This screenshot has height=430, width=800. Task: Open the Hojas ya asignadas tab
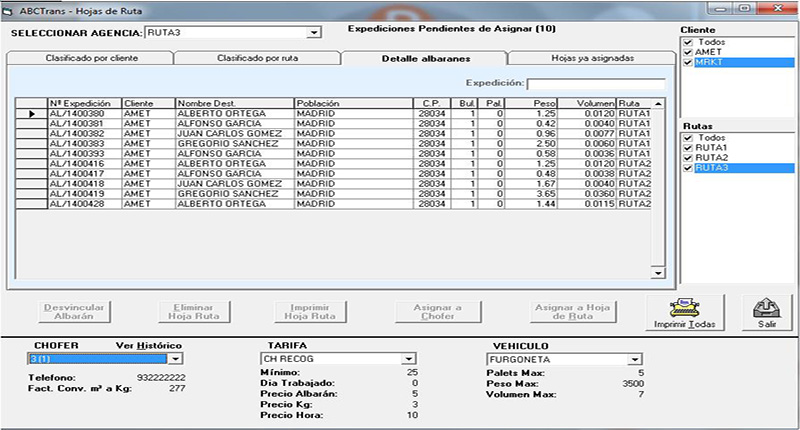pos(592,58)
